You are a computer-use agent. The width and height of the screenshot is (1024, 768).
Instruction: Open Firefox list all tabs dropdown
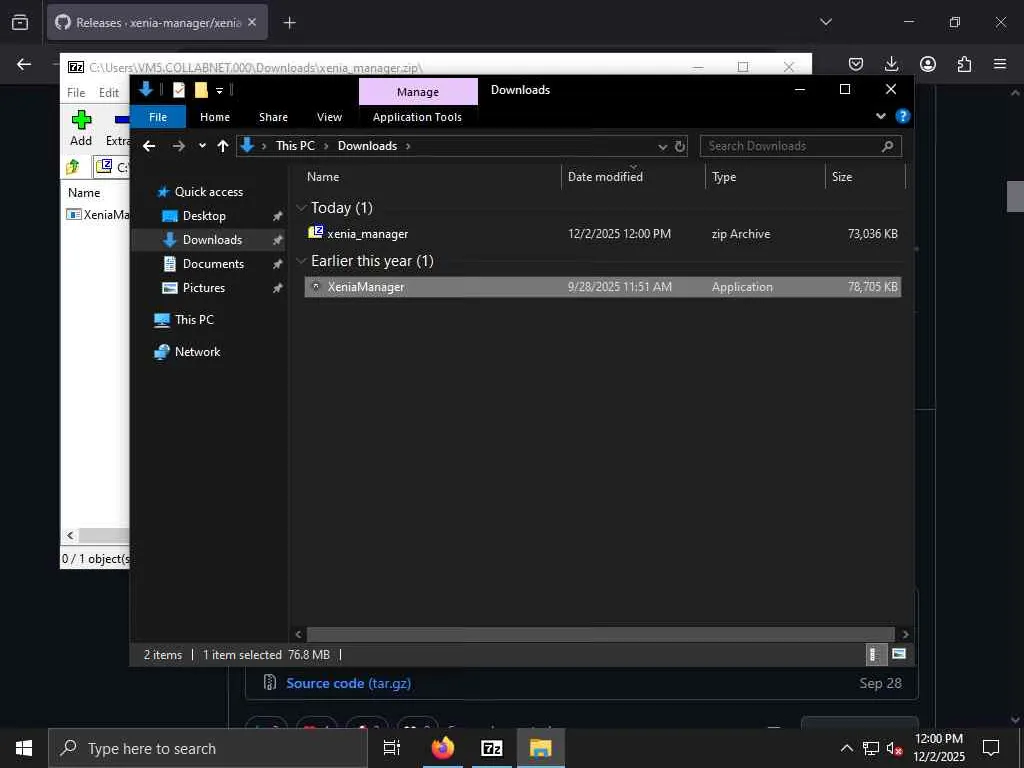825,22
